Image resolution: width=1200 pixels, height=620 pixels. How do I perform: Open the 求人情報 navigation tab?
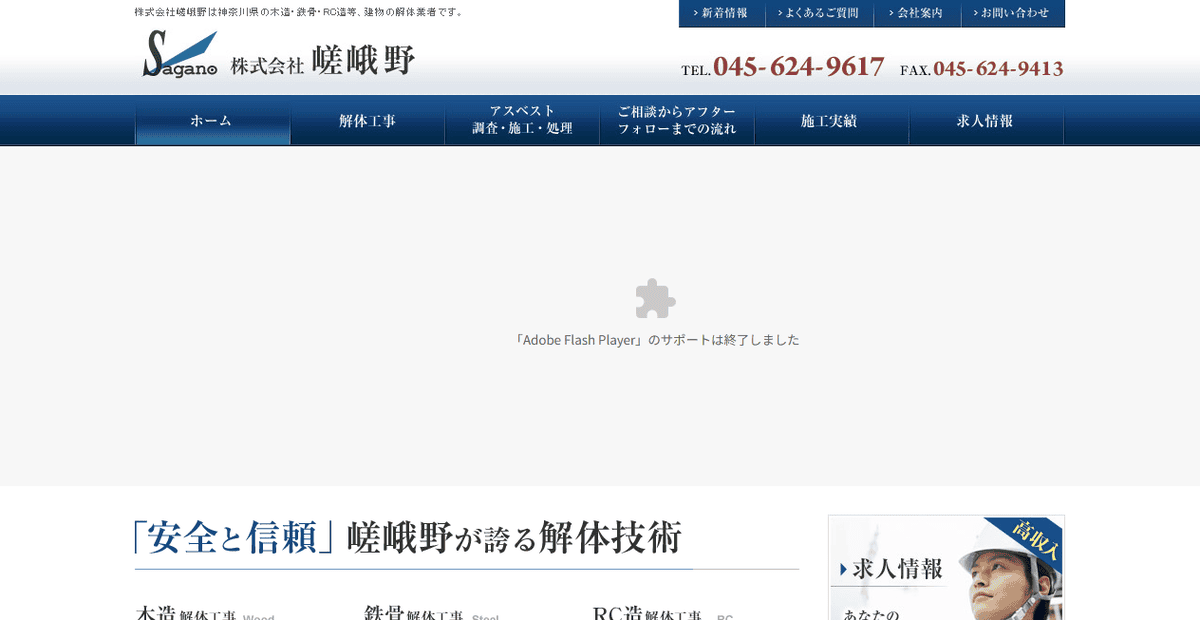[986, 120]
